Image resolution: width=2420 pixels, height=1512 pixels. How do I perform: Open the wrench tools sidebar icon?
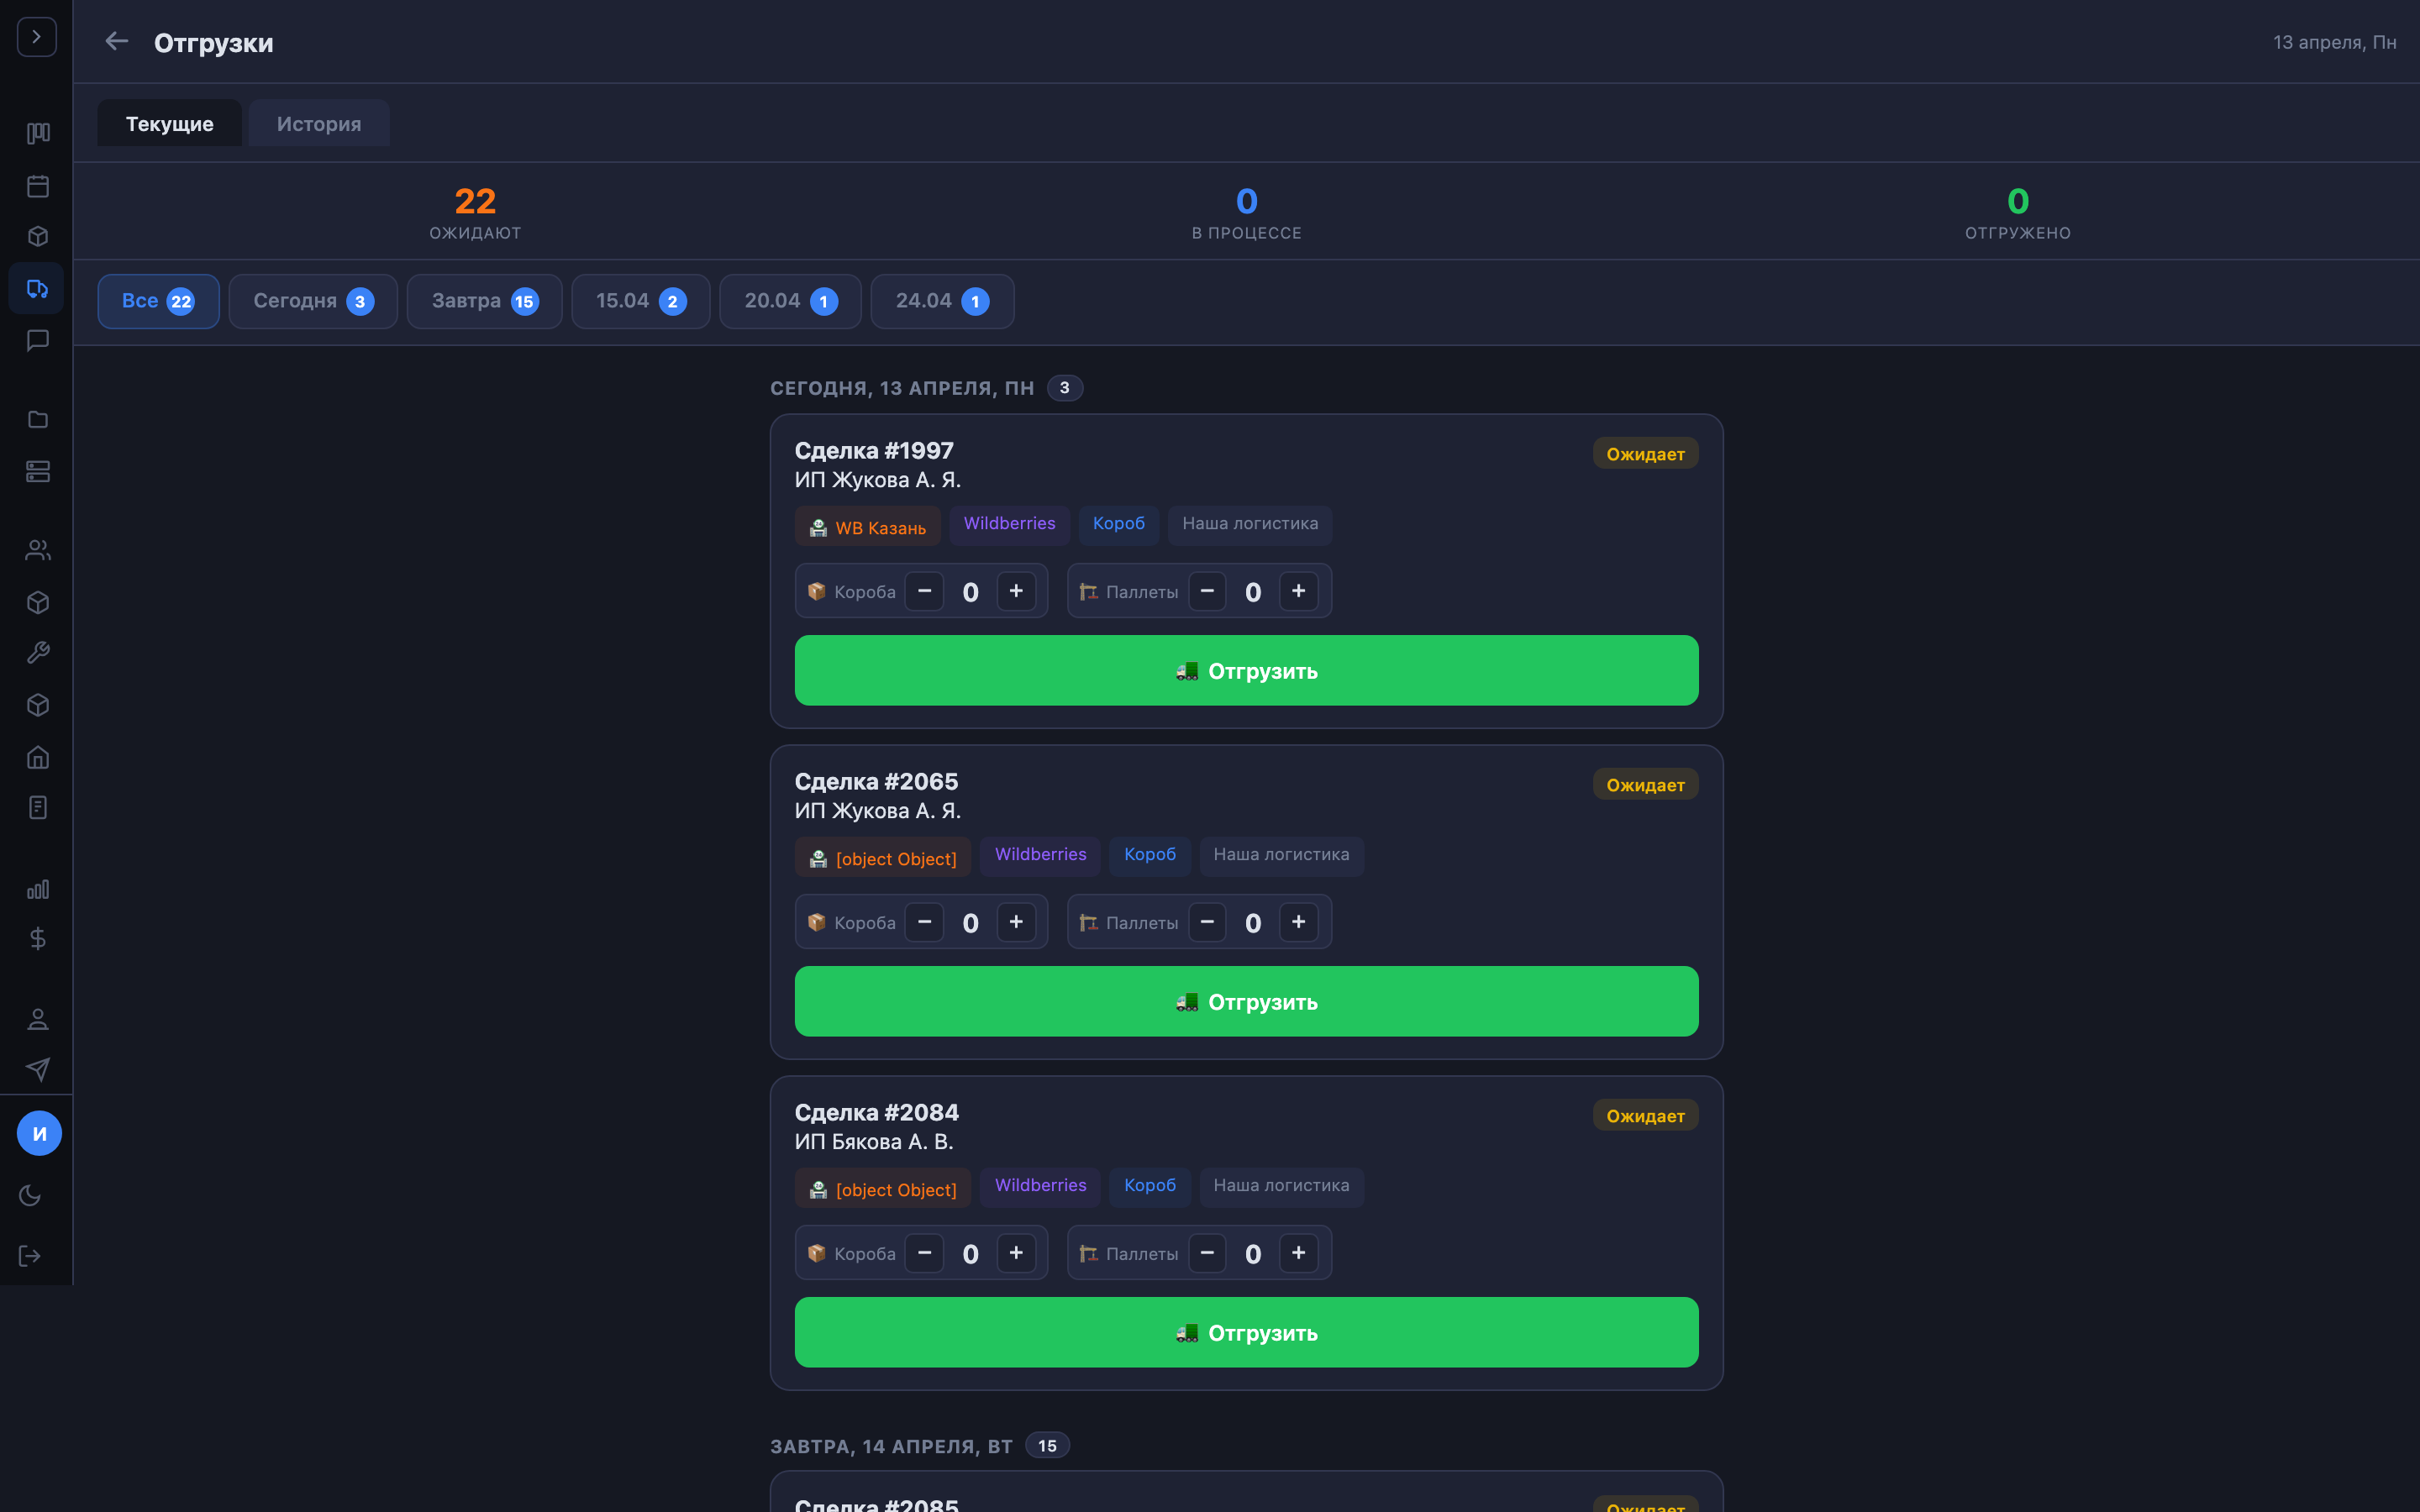[38, 653]
